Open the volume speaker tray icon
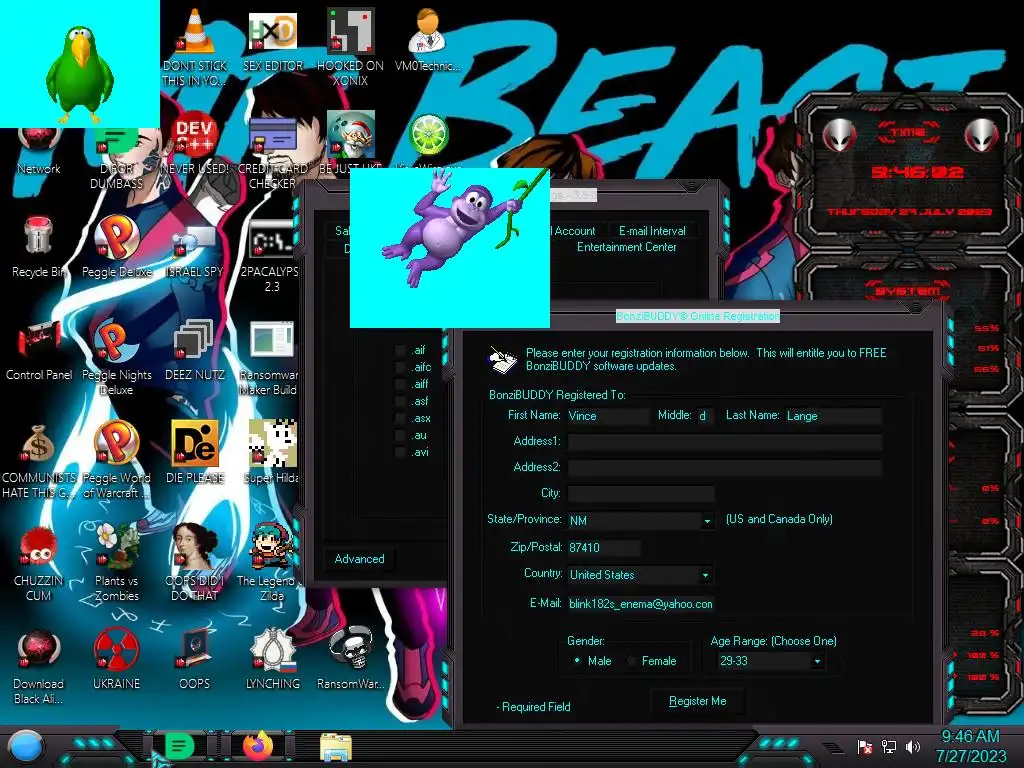 [913, 746]
